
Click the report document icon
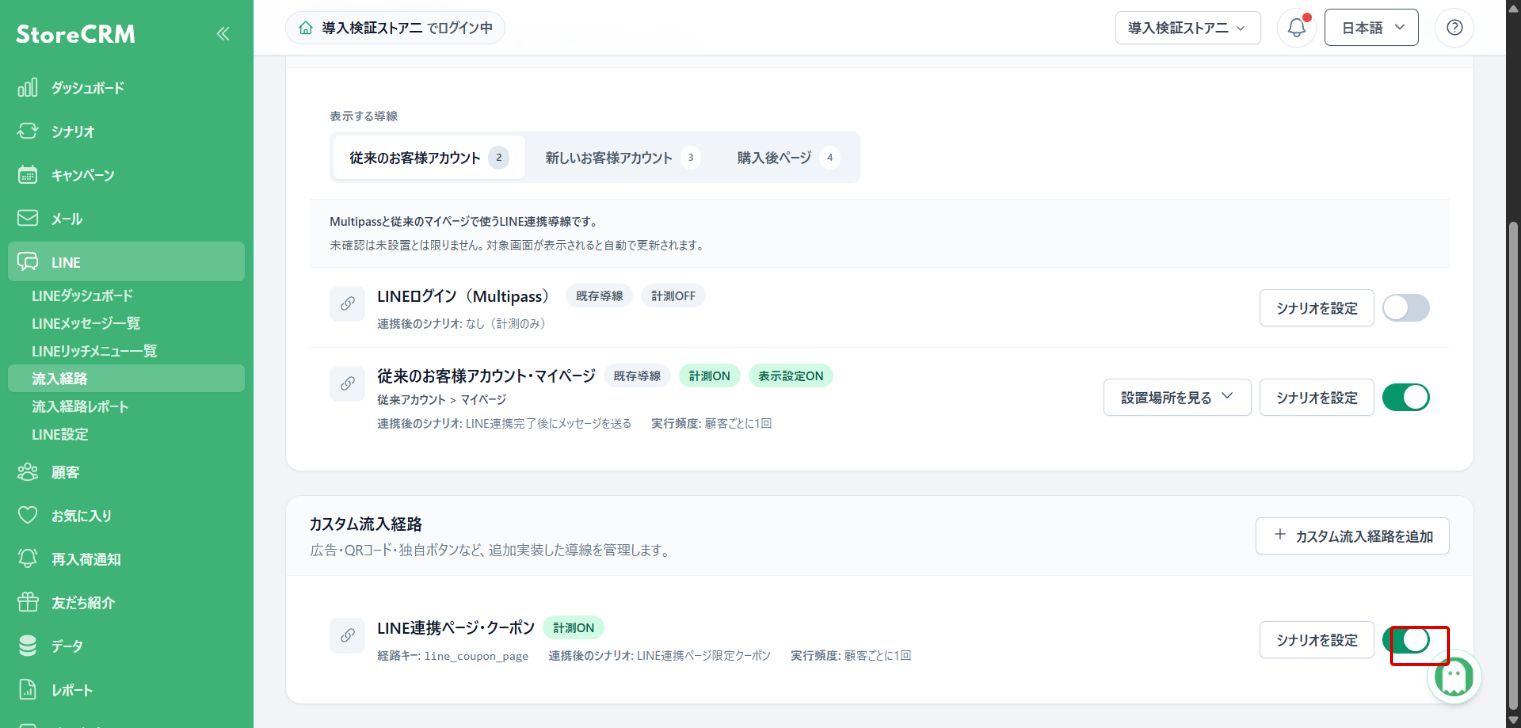click(x=28, y=690)
